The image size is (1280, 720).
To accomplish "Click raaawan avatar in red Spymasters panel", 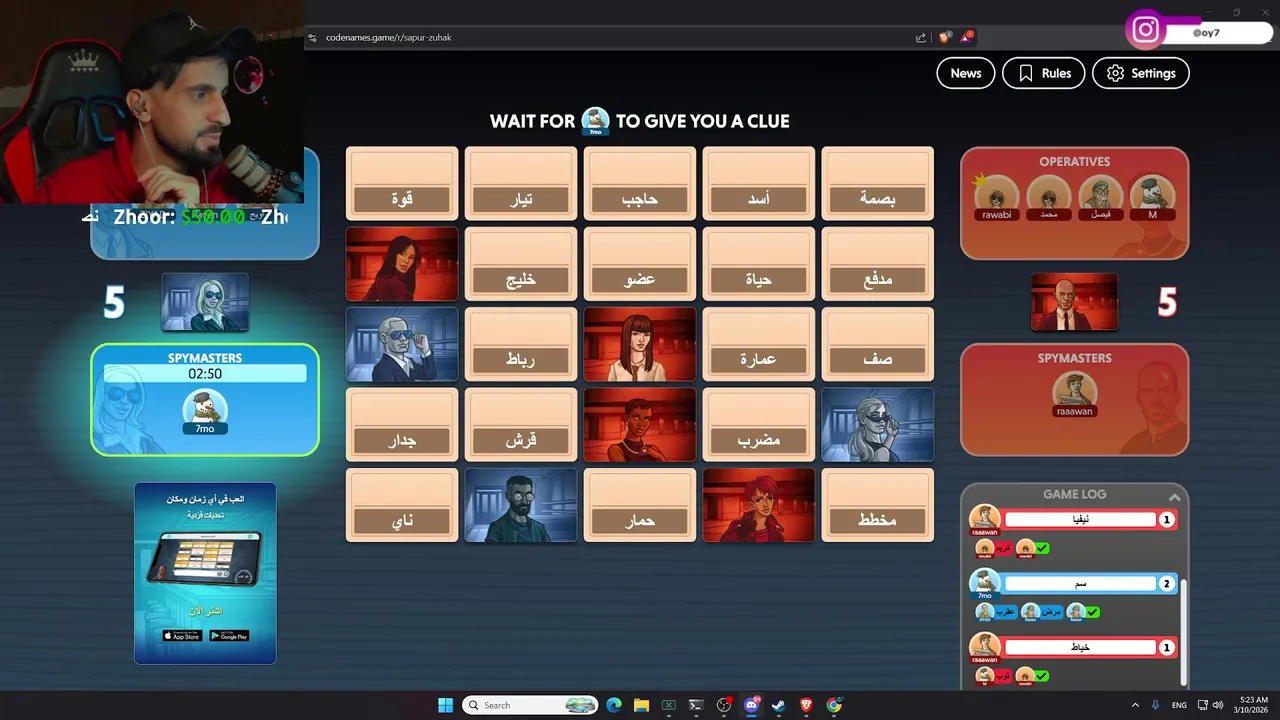I will tap(1075, 394).
